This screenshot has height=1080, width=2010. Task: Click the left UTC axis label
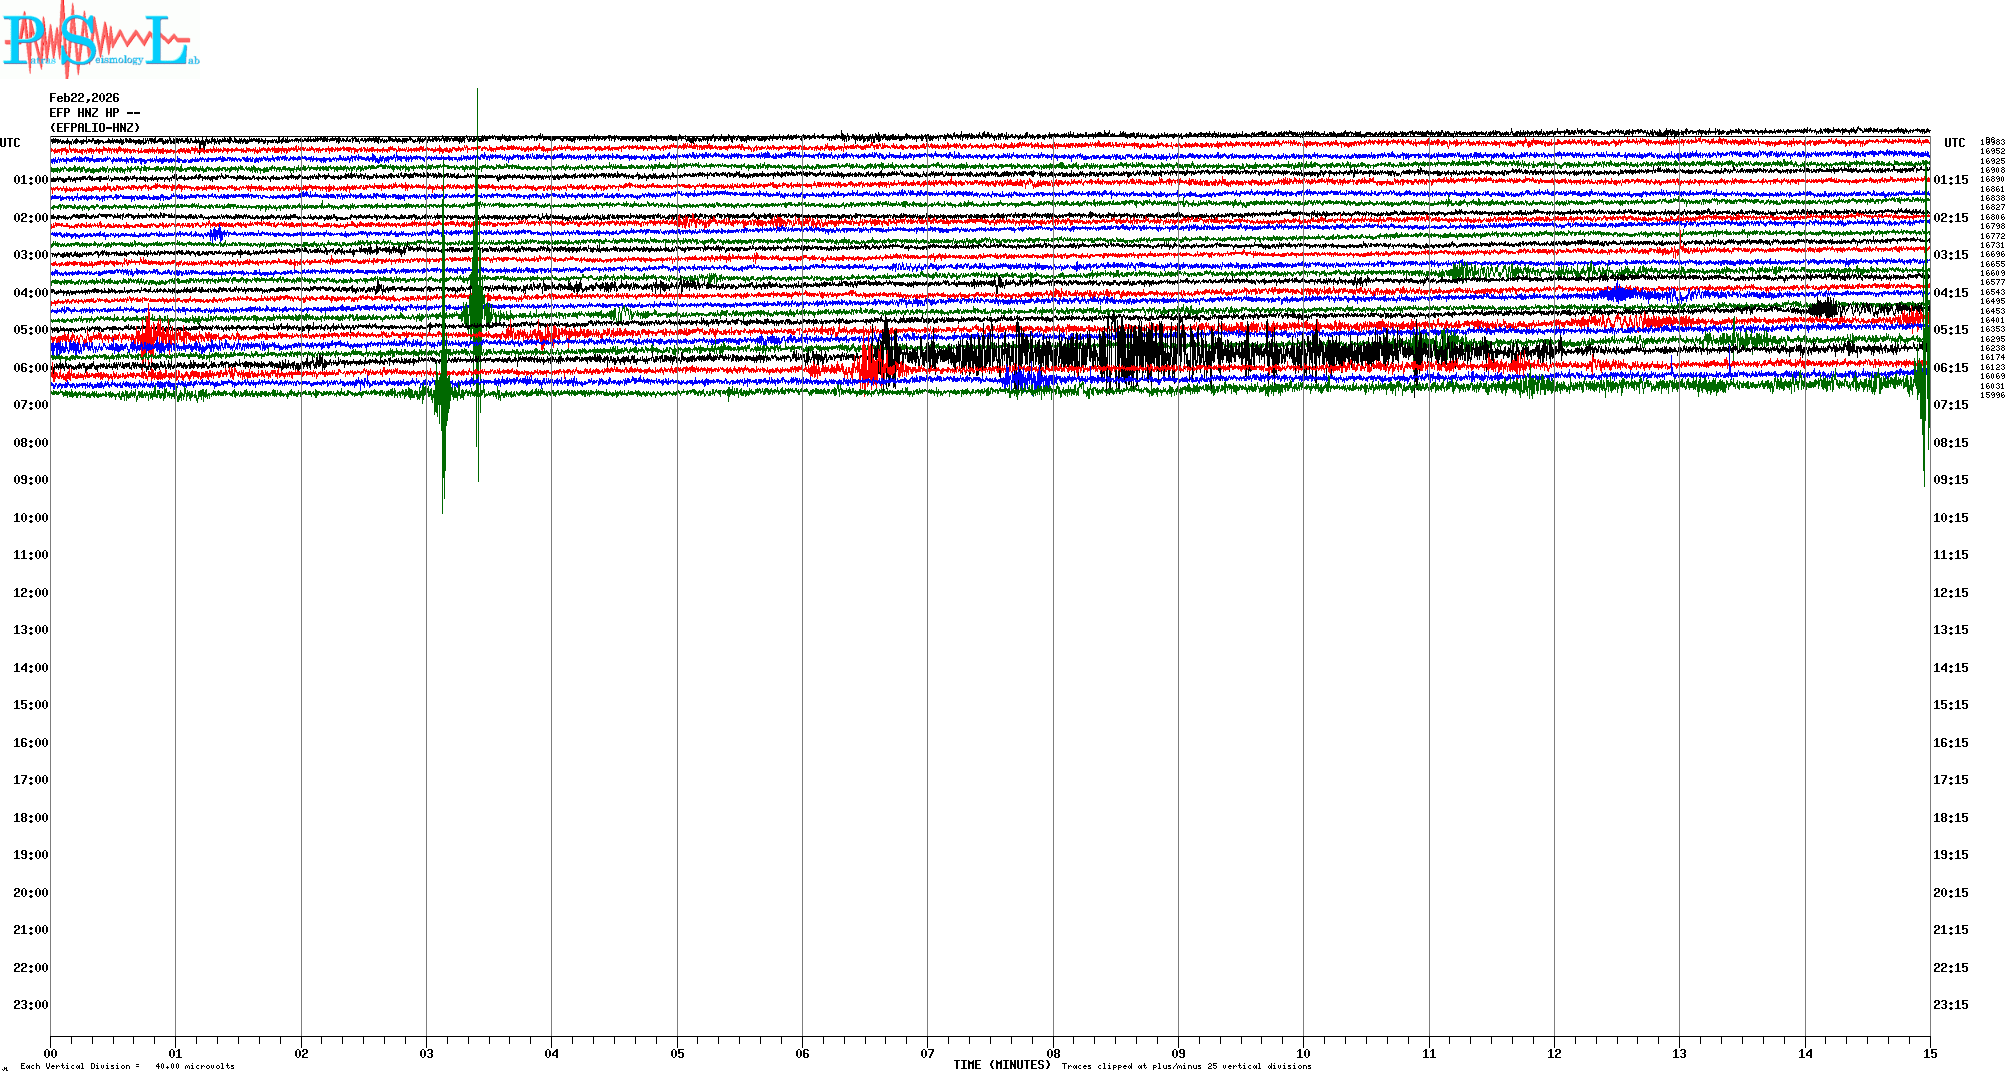[10, 143]
